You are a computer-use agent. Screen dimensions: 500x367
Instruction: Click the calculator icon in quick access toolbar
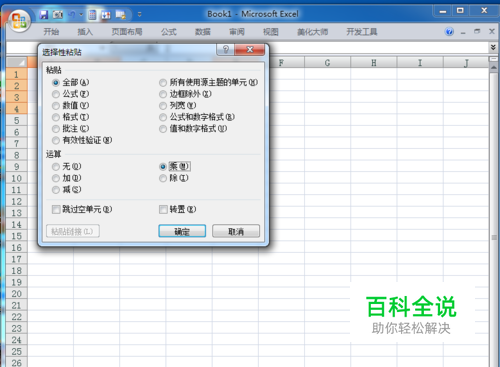(92, 14)
